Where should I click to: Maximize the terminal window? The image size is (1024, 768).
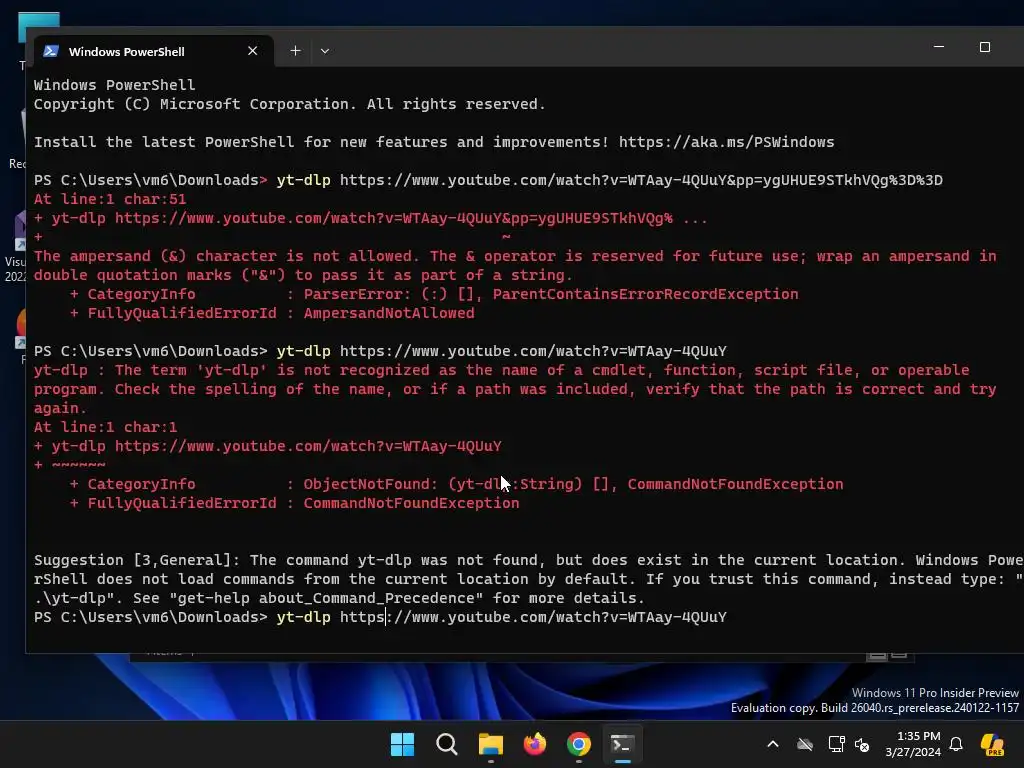pyautogui.click(x=985, y=47)
